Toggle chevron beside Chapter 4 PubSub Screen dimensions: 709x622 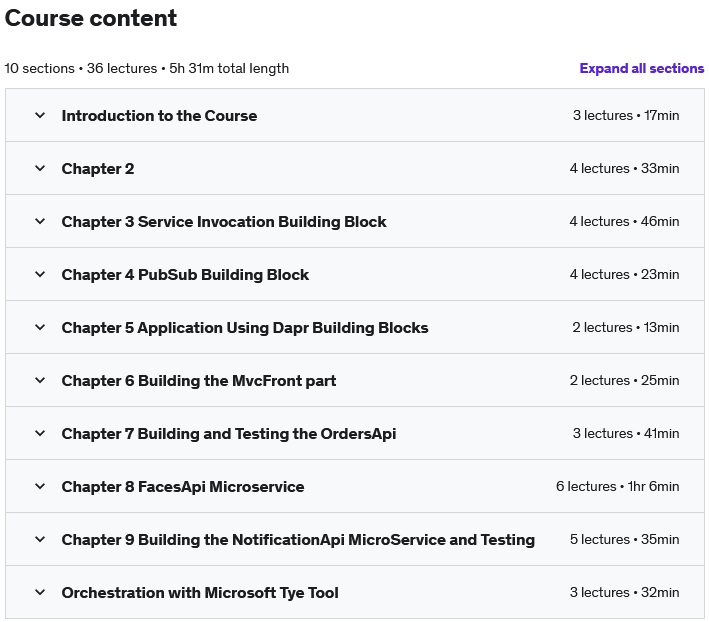[40, 274]
